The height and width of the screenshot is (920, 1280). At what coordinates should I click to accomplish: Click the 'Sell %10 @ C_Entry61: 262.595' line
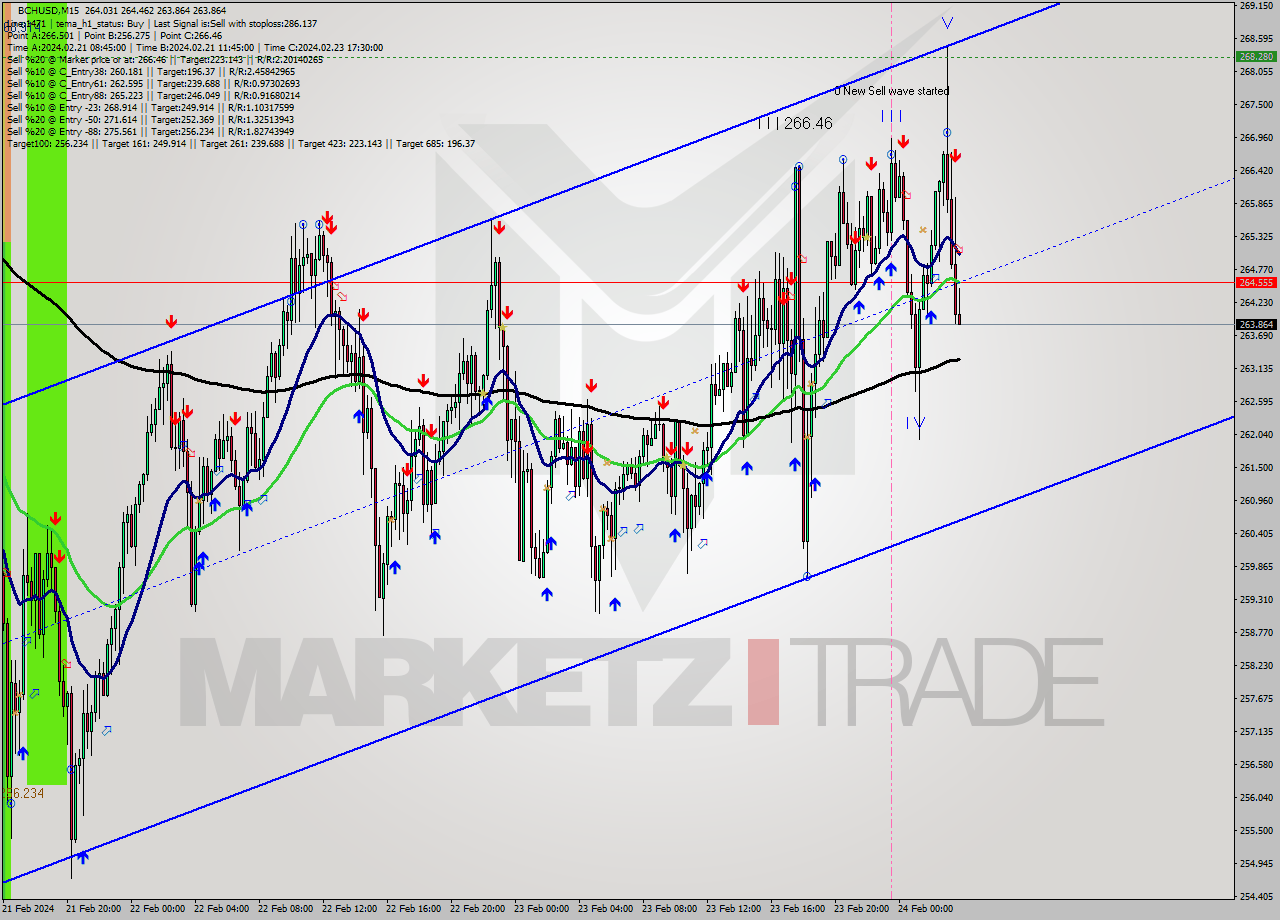(x=151, y=84)
